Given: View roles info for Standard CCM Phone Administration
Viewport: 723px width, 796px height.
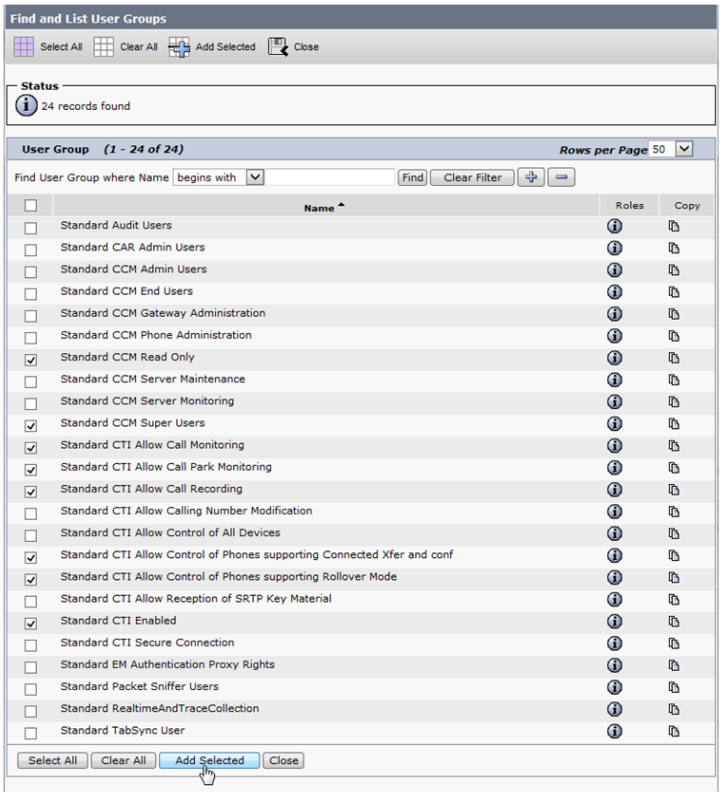Looking at the screenshot, I should (x=614, y=336).
